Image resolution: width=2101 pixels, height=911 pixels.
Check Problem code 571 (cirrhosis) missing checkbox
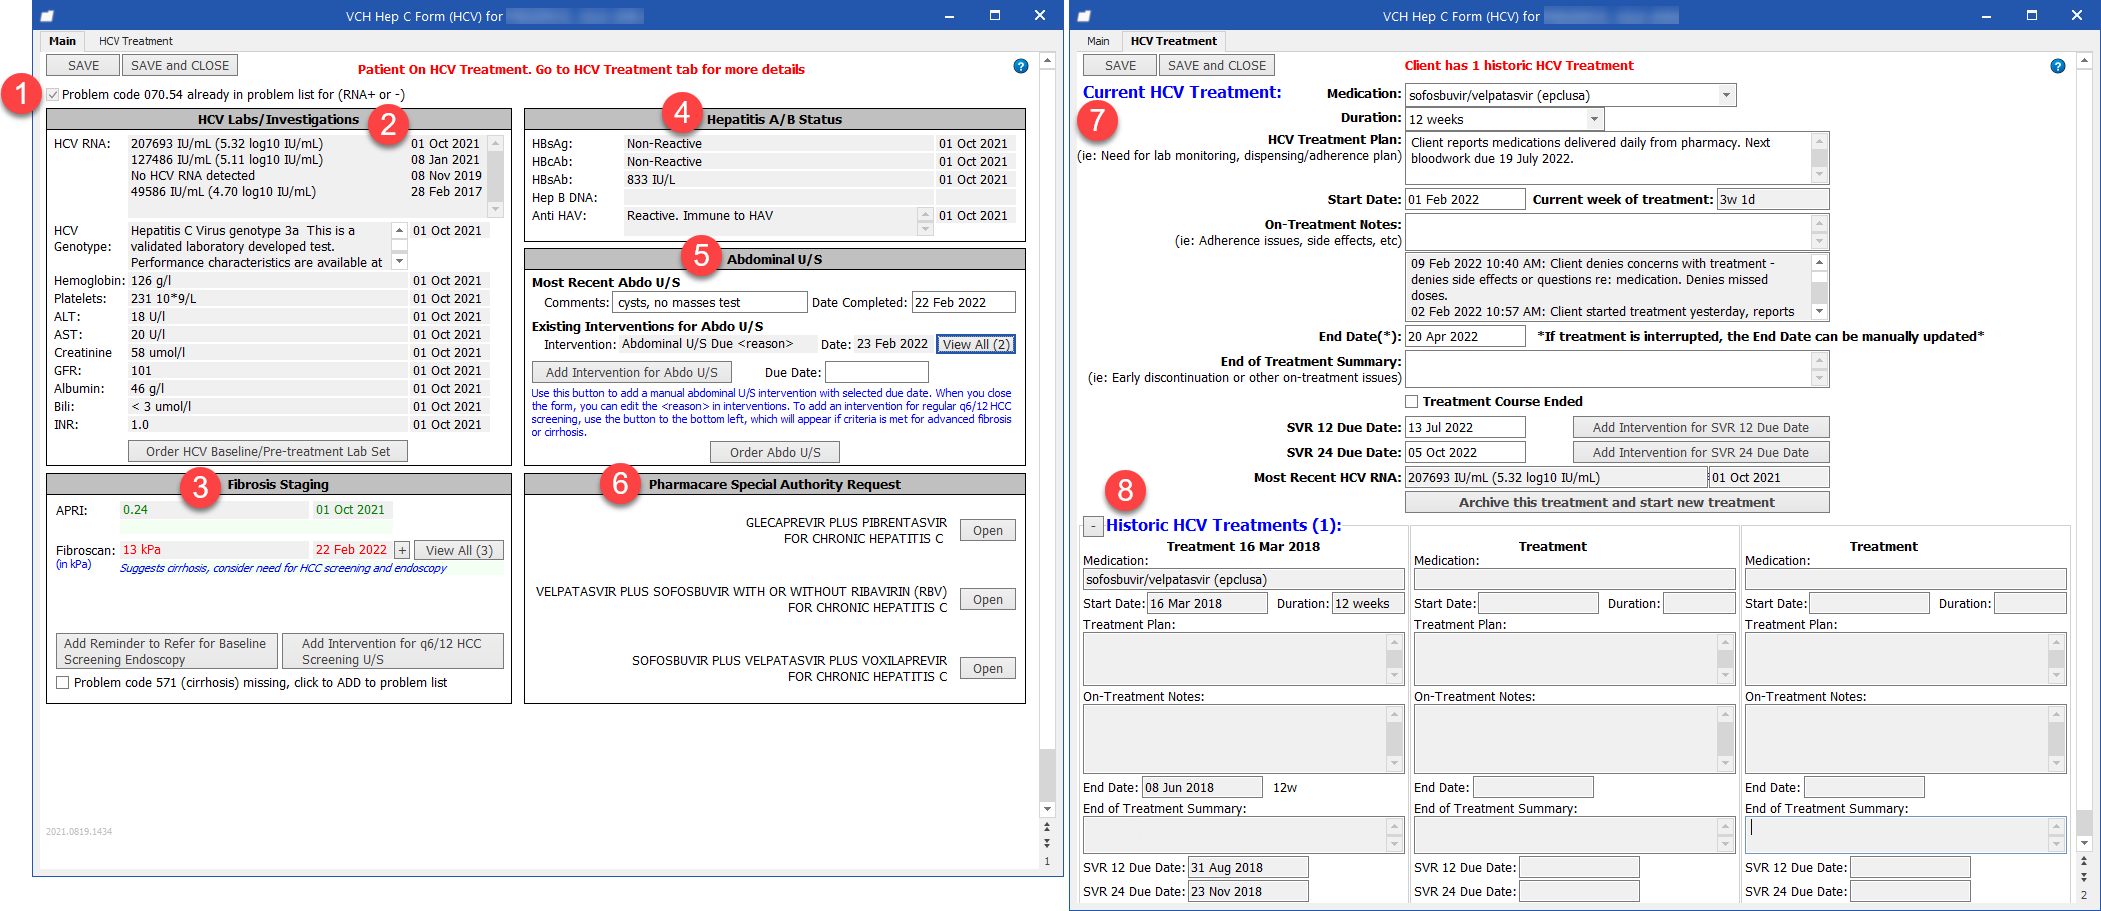pyautogui.click(x=62, y=682)
